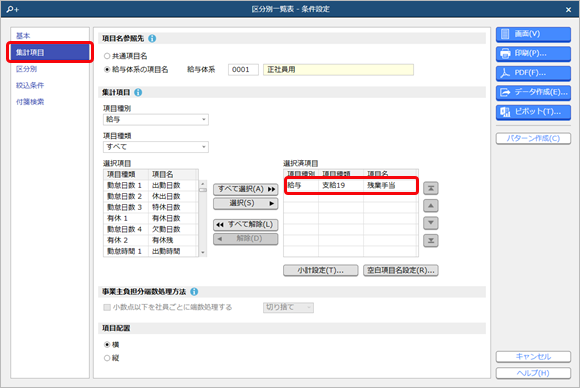Viewport: 580px width, 388px height.
Task: Click the info icon beside 事業主負担分端数処理方法
Action: [194, 292]
